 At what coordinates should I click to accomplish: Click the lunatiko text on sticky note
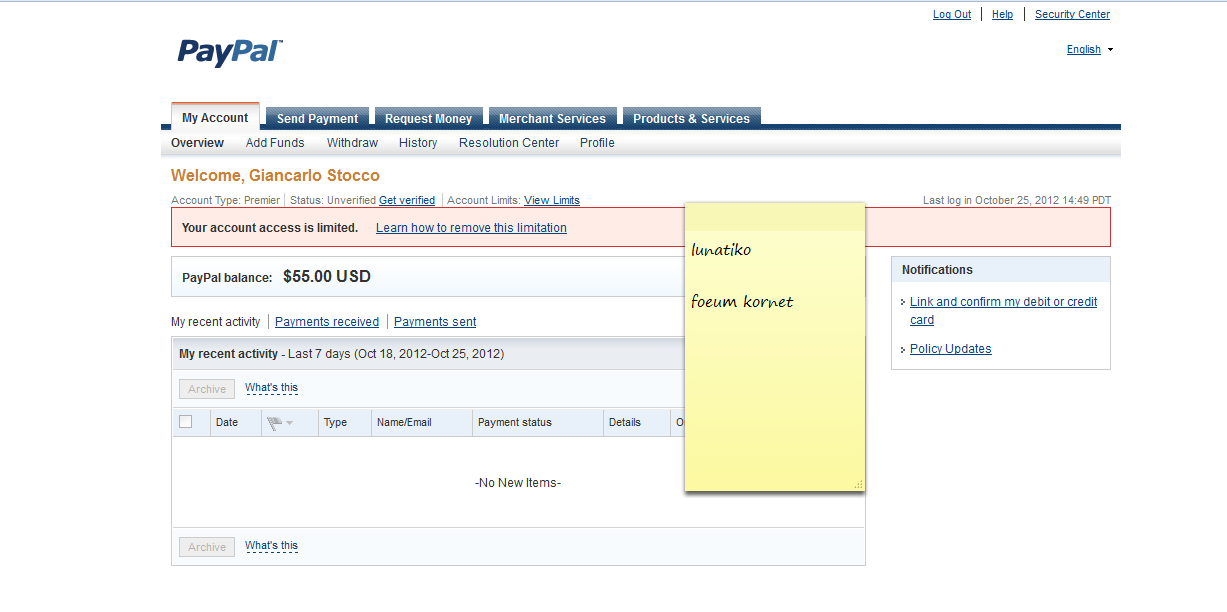tap(721, 250)
